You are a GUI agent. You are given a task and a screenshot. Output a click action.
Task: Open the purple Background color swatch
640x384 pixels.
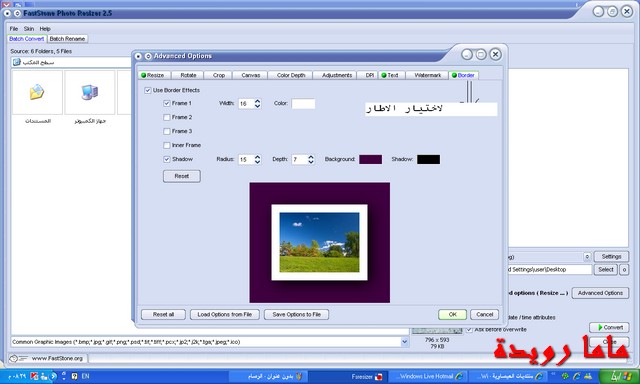(371, 159)
